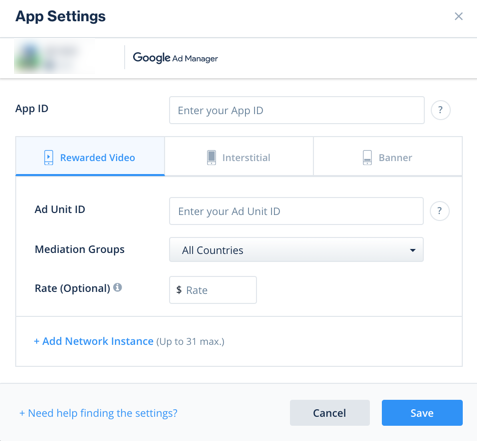The height and width of the screenshot is (441, 477).
Task: Click the Interstitial phone icon
Action: [x=211, y=157]
